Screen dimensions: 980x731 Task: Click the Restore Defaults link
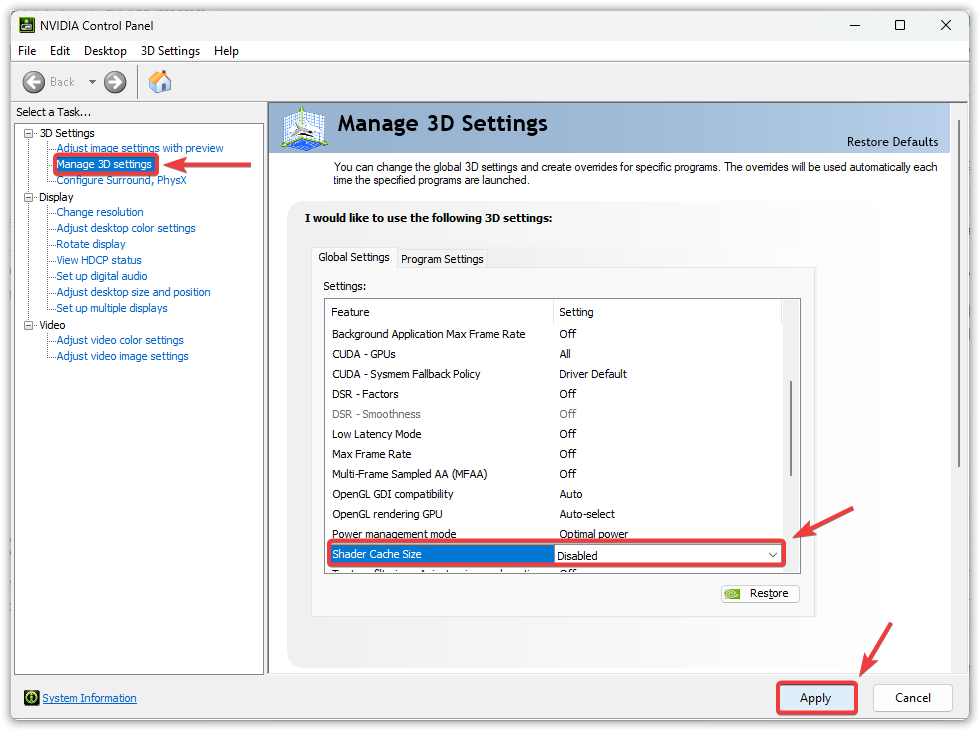coord(892,142)
